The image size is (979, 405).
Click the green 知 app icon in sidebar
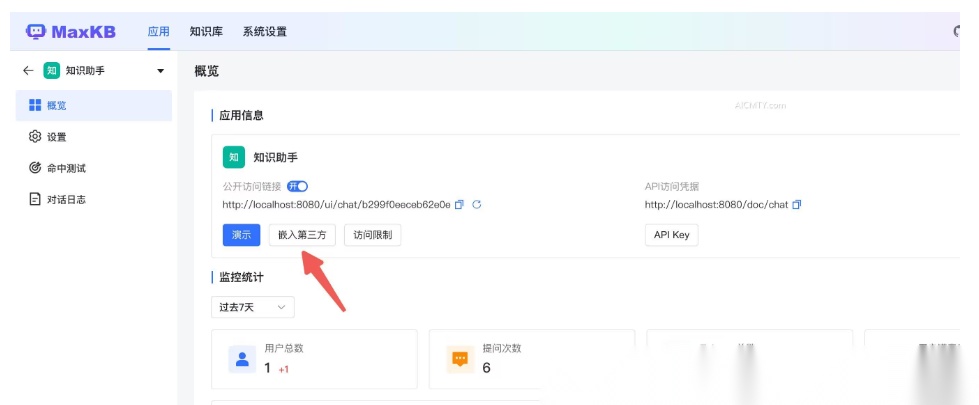click(x=51, y=71)
